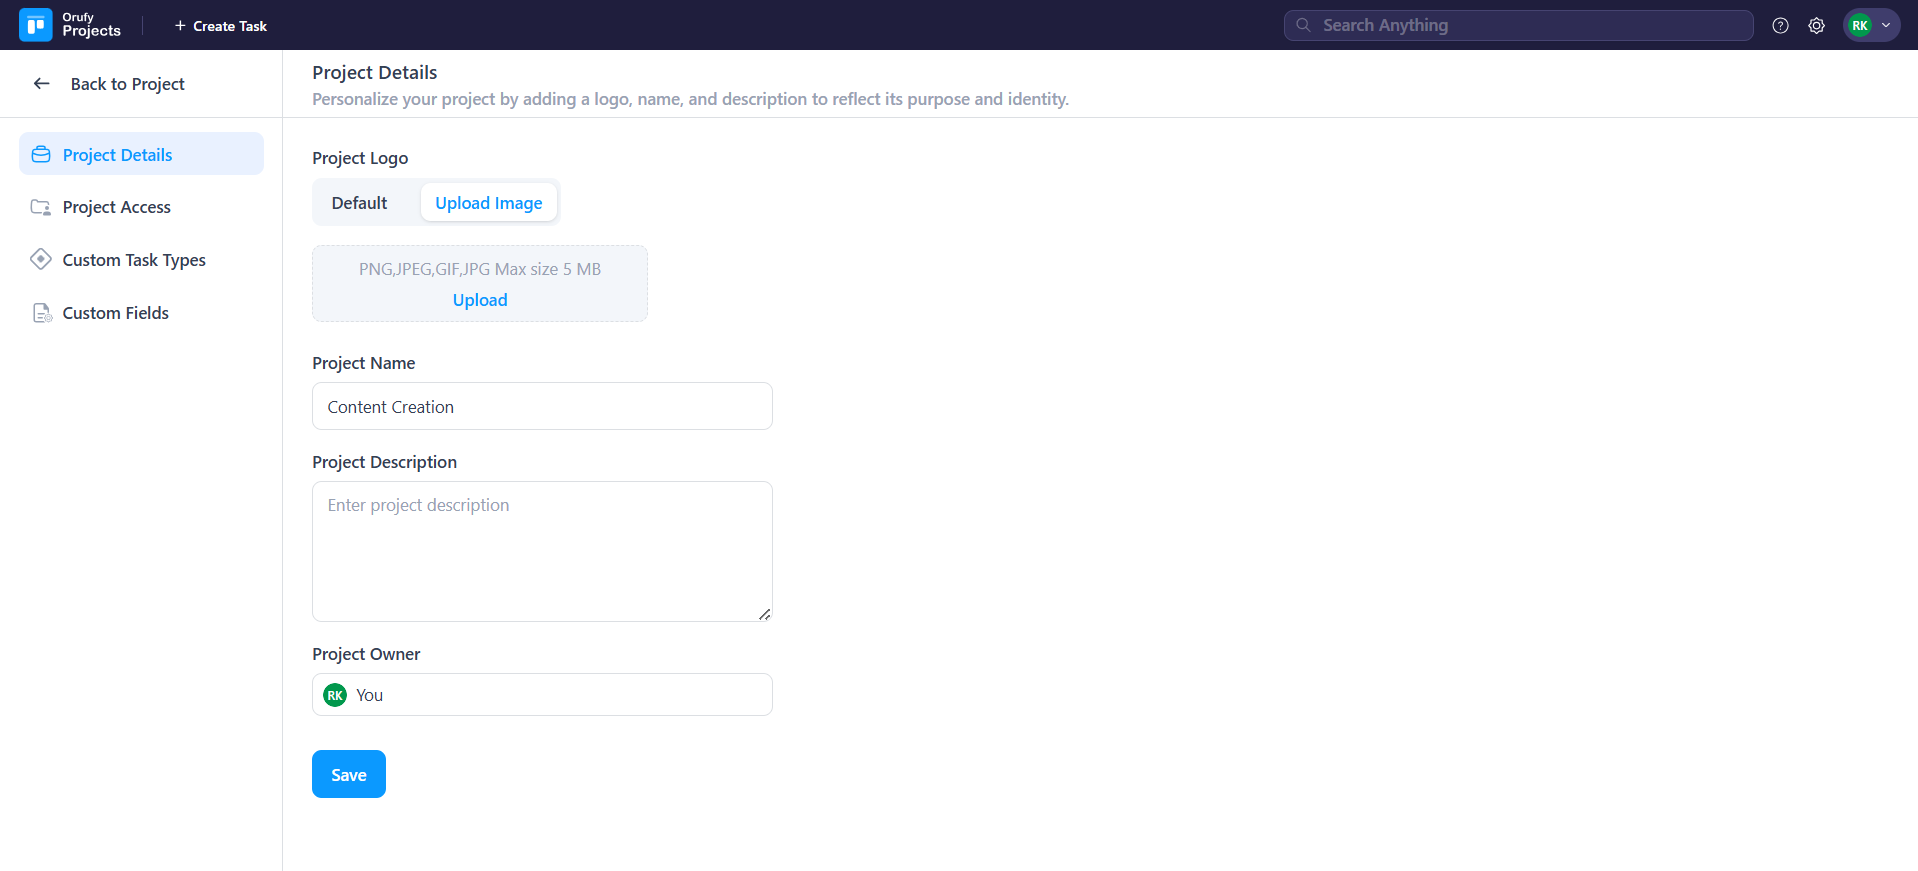This screenshot has width=1918, height=871.
Task: Click the Orufy Projects logo icon
Action: [36, 25]
